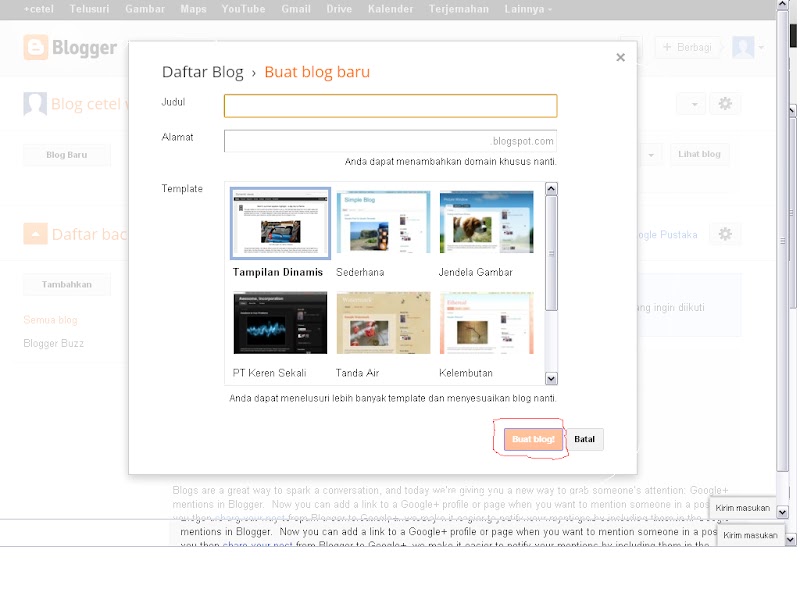The height and width of the screenshot is (600, 800).
Task: Open Telusuri in the Google bar
Action: [89, 9]
